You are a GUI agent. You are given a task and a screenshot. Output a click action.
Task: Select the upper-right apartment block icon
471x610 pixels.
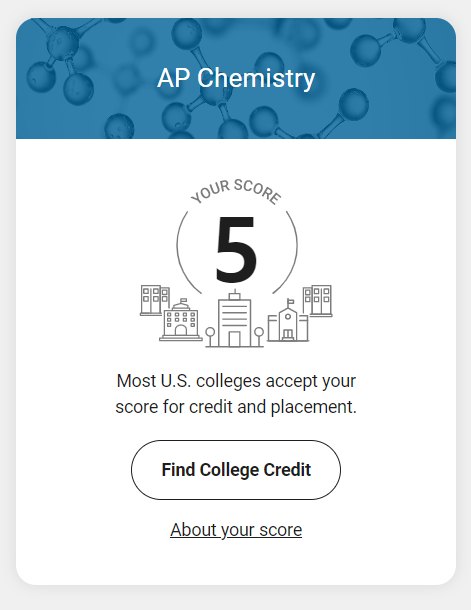[x=317, y=300]
